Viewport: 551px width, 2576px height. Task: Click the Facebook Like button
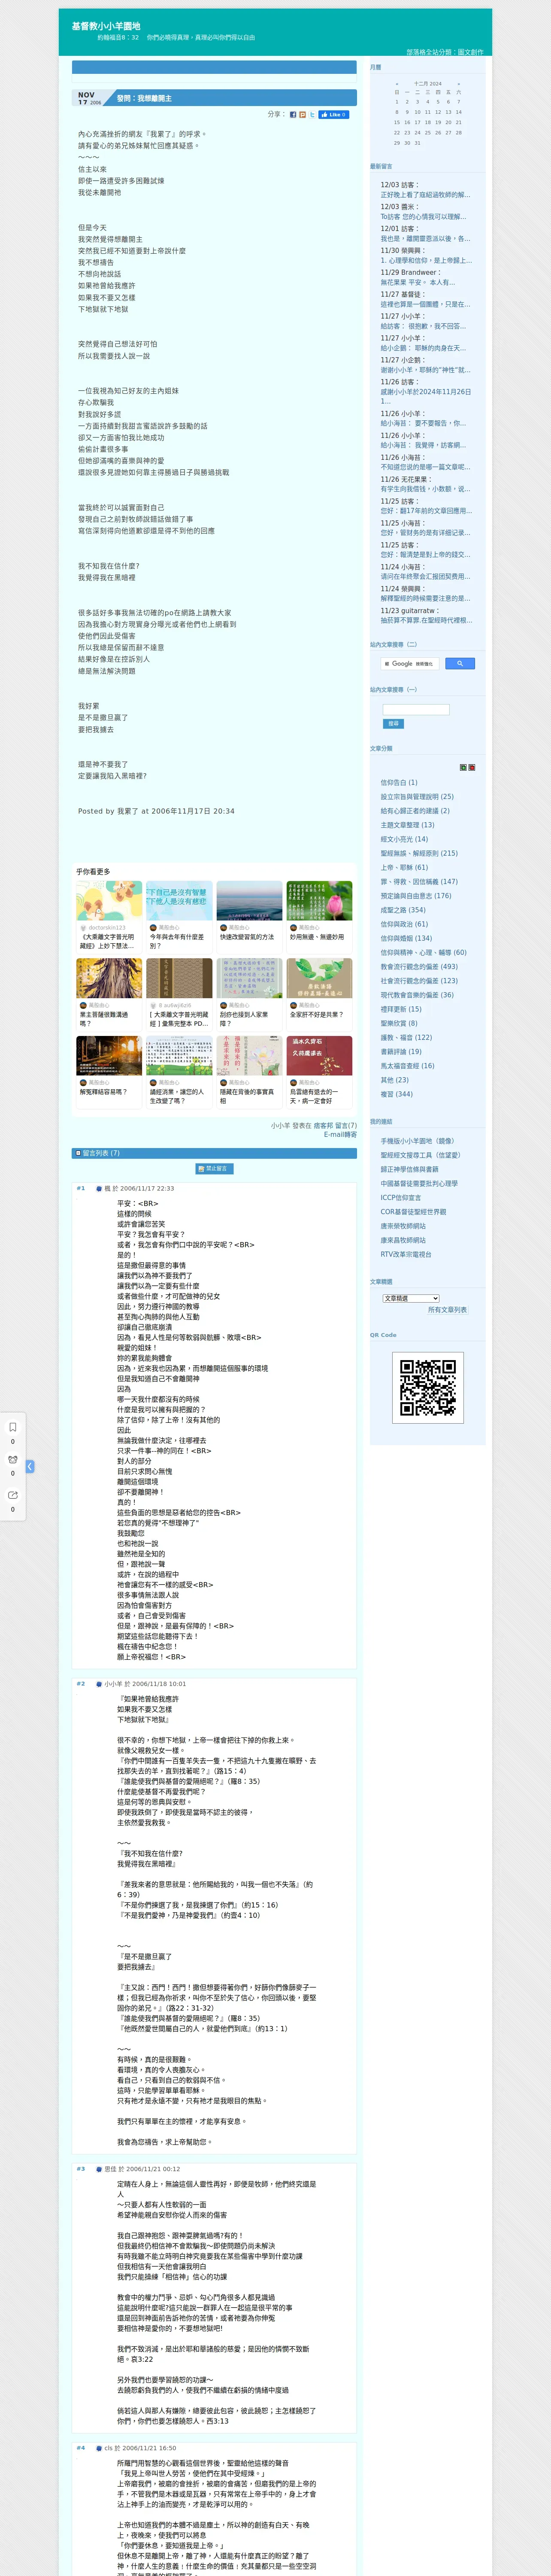(x=334, y=115)
